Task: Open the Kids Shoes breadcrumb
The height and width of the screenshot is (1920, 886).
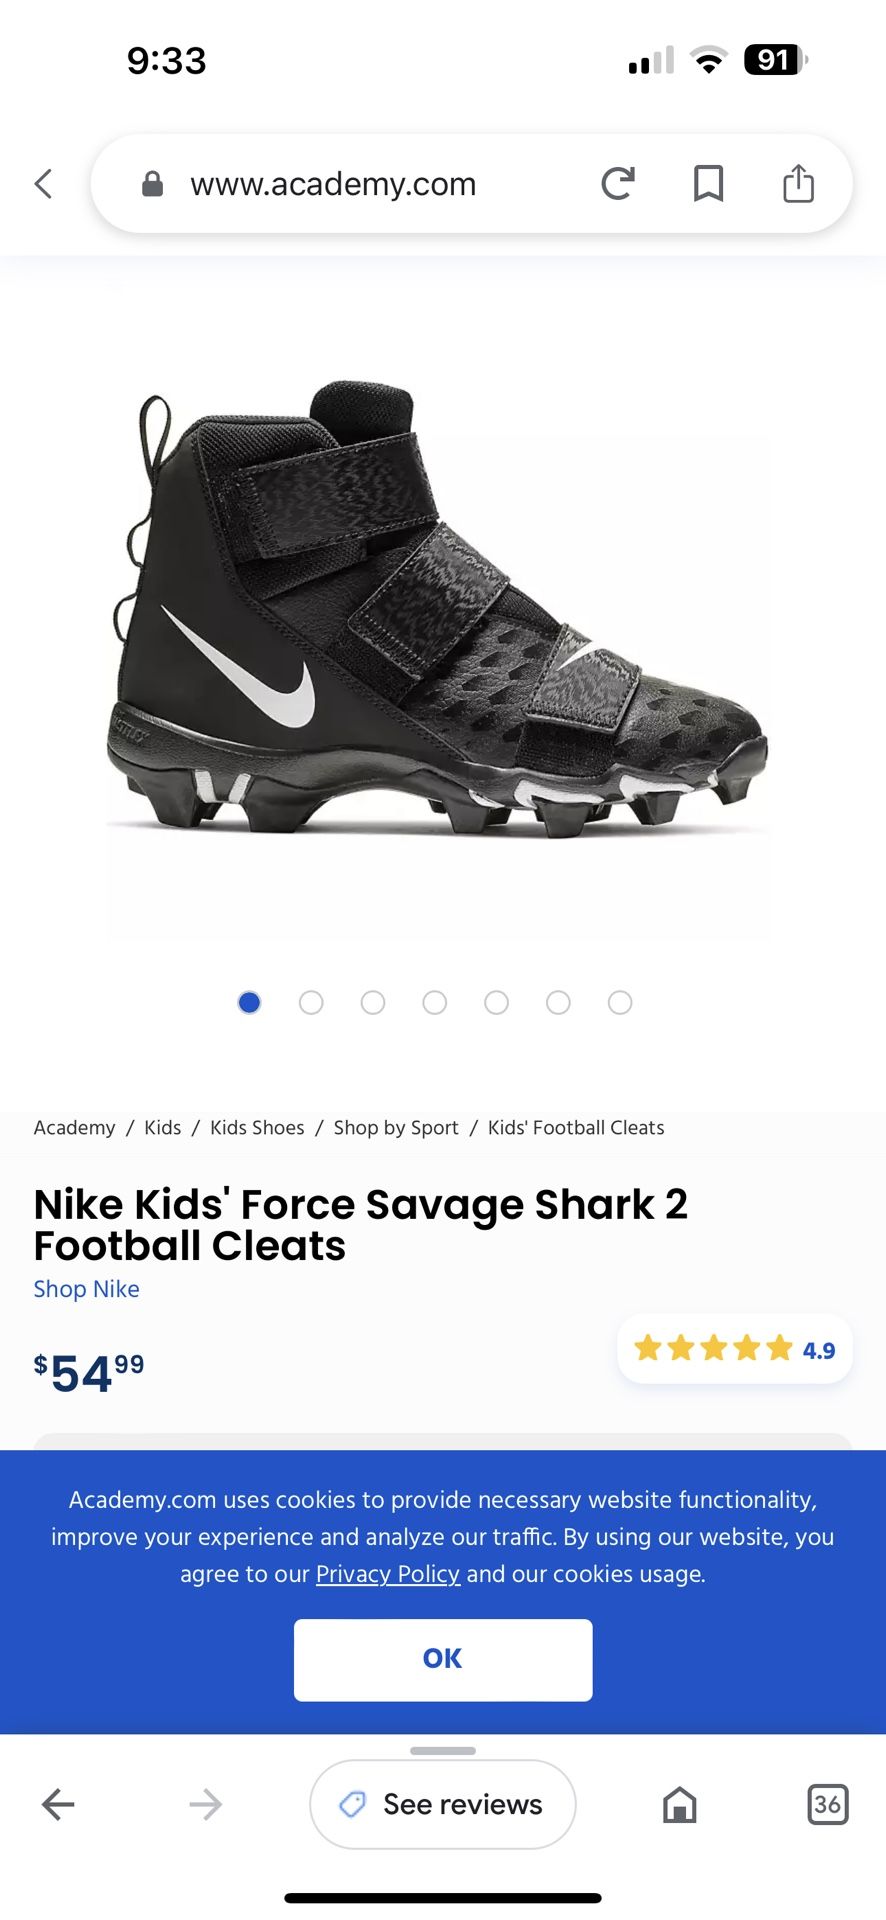Action: [x=257, y=1128]
